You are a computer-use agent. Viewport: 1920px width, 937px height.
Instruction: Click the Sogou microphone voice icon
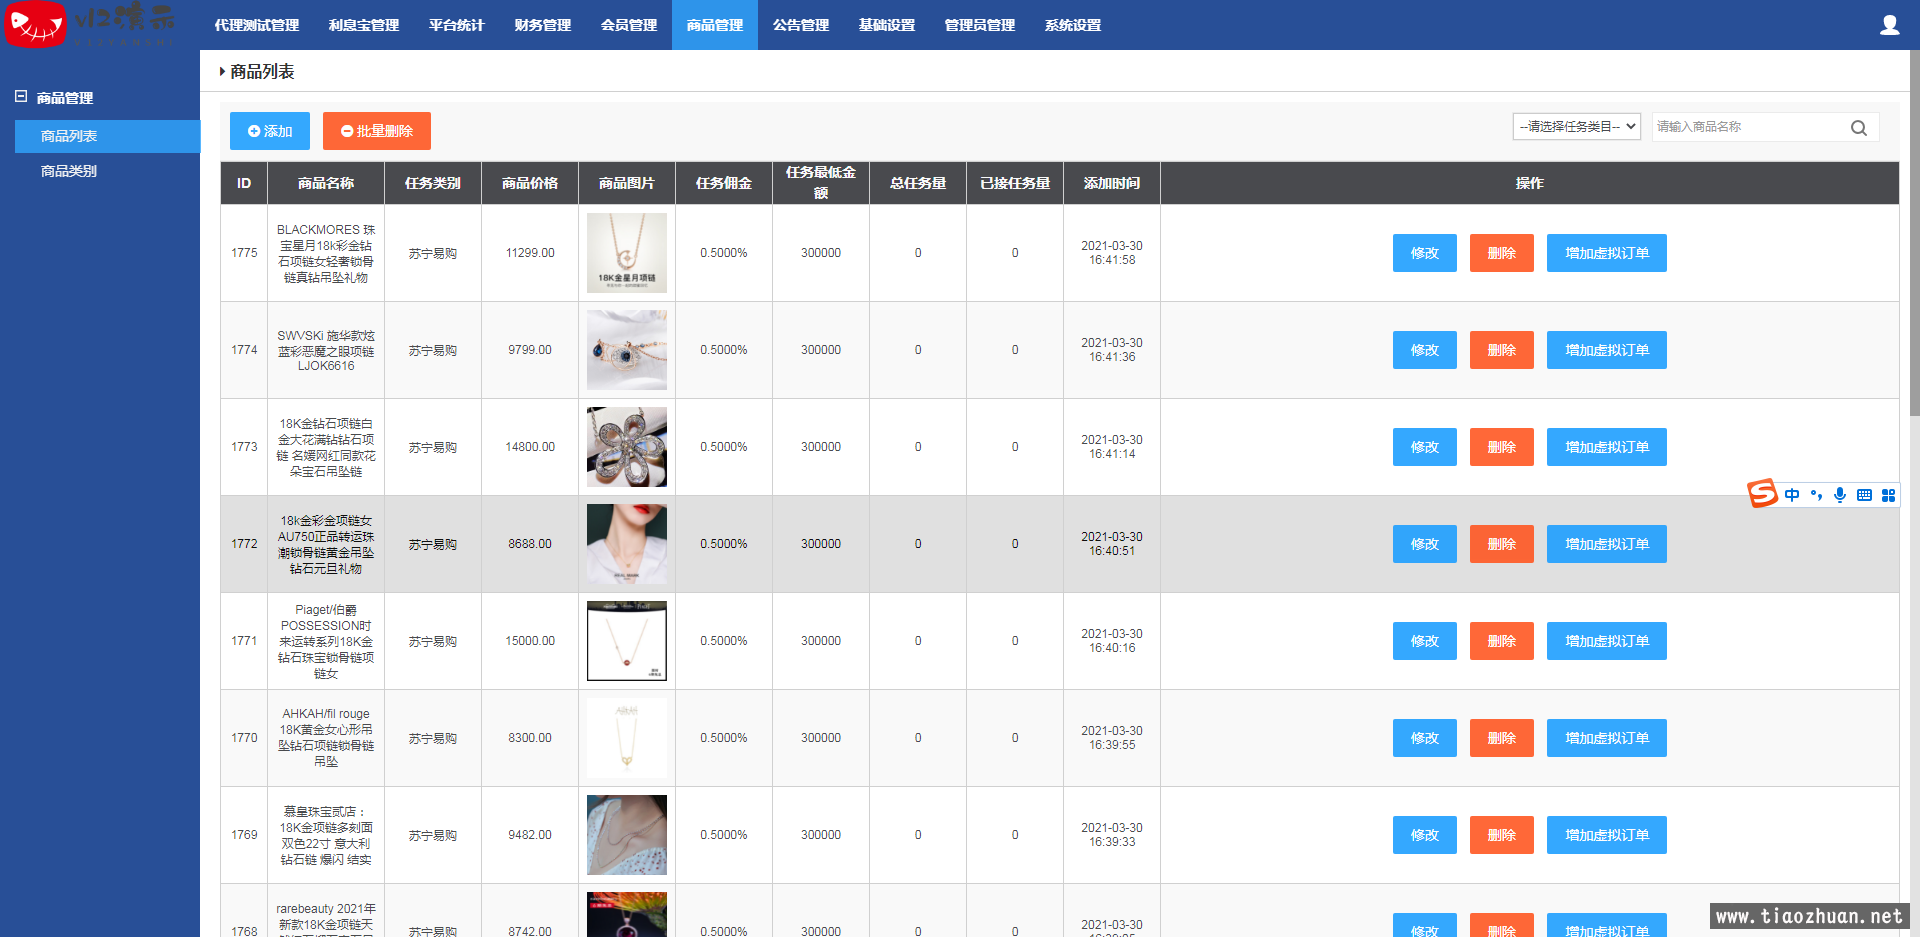click(1840, 495)
